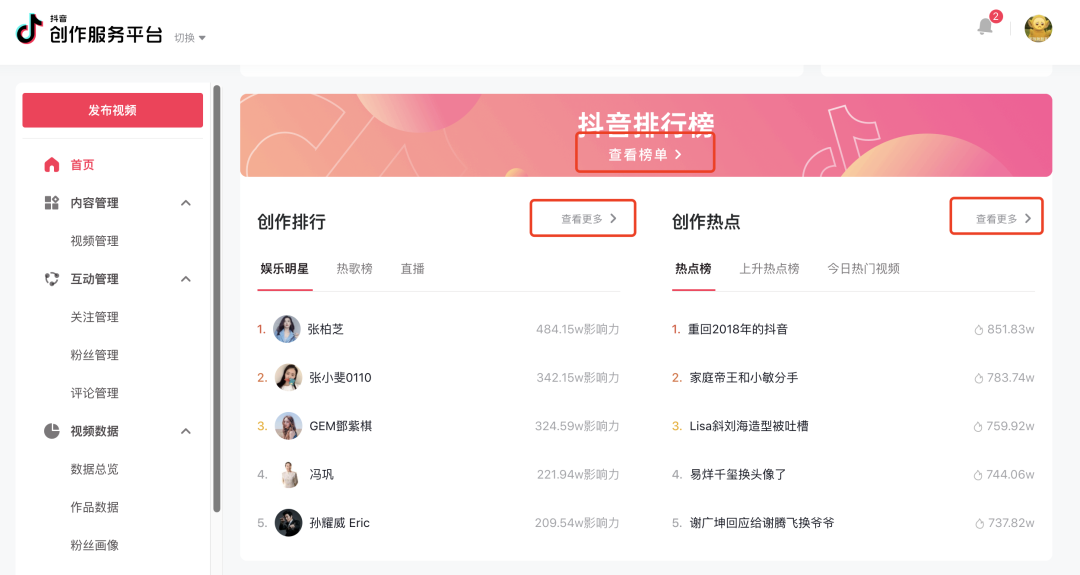Click the home icon beside 首页
The image size is (1080, 575).
point(52,165)
